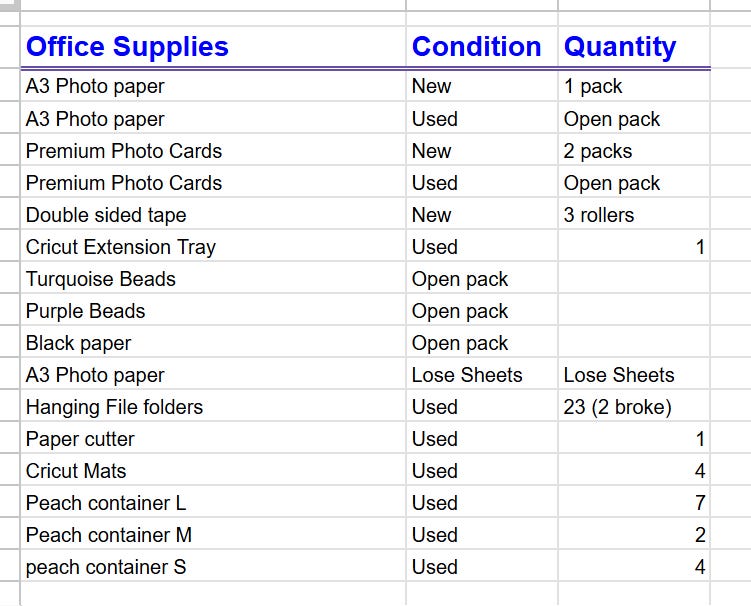Select the 1 pack quantity cell
The image size is (751, 606).
click(x=634, y=86)
